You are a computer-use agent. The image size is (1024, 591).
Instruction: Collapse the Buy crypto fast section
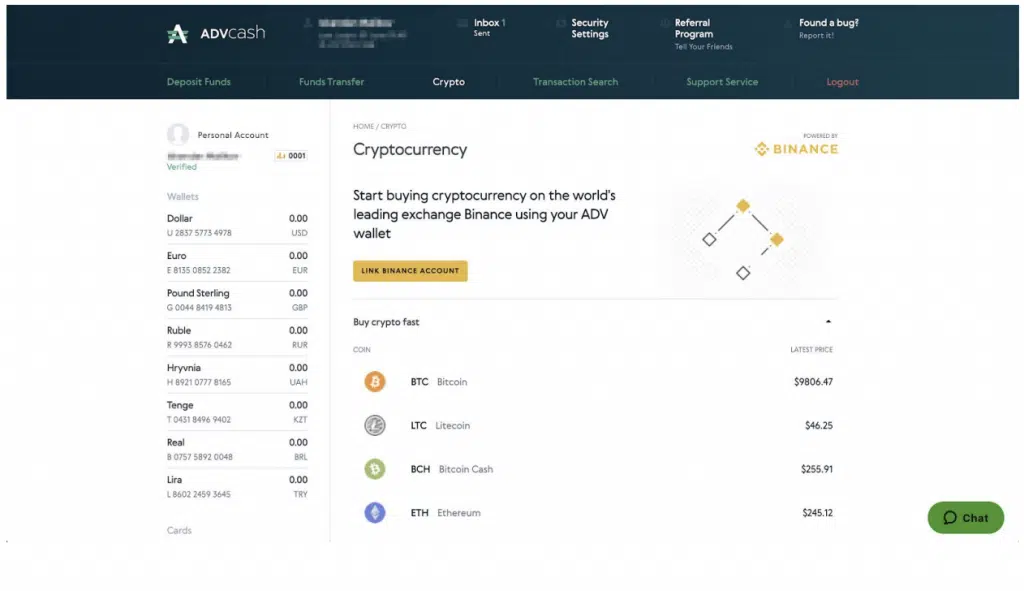828,322
